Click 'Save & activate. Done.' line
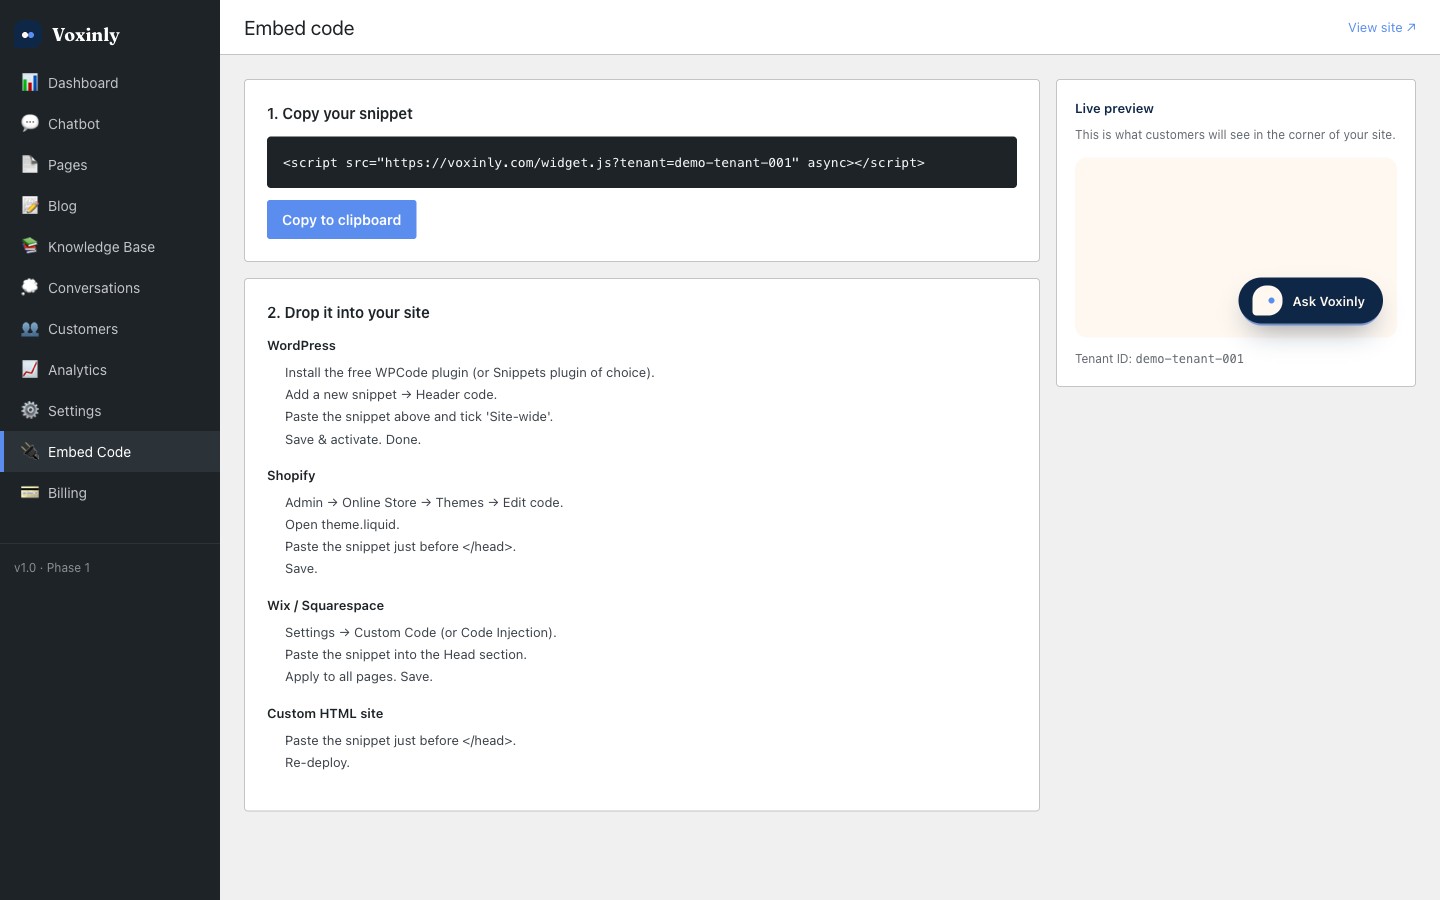The height and width of the screenshot is (900, 1440). pos(353,440)
